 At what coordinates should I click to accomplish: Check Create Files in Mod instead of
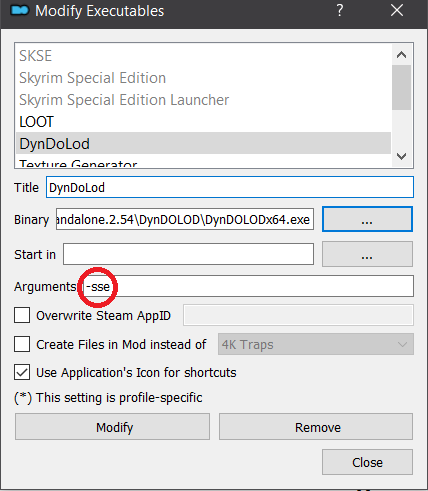(x=22, y=344)
